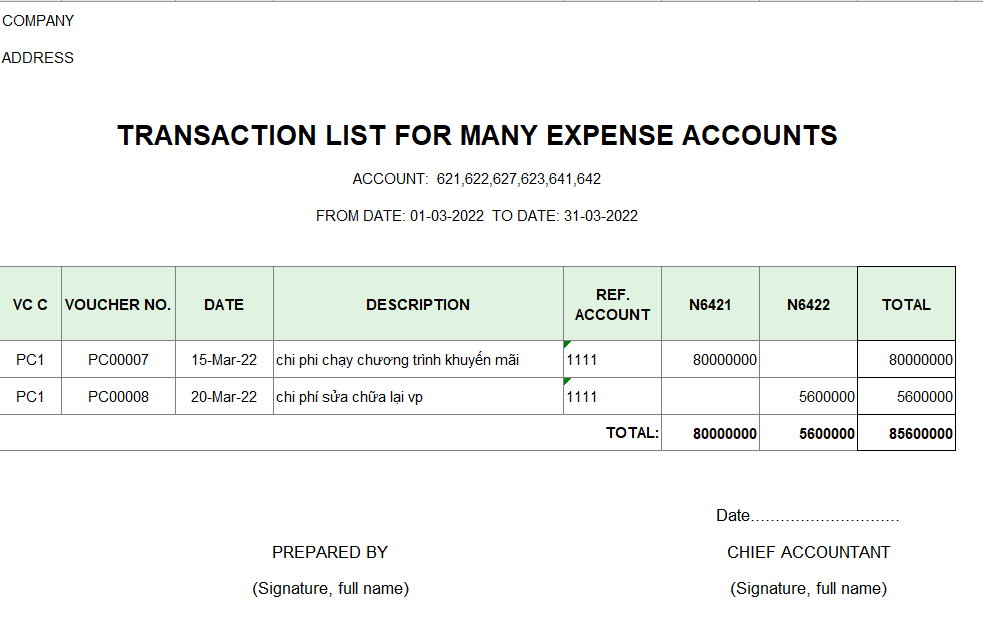Select the ACCOUNT list cell
Image resolution: width=983 pixels, height=626 pixels.
click(476, 179)
